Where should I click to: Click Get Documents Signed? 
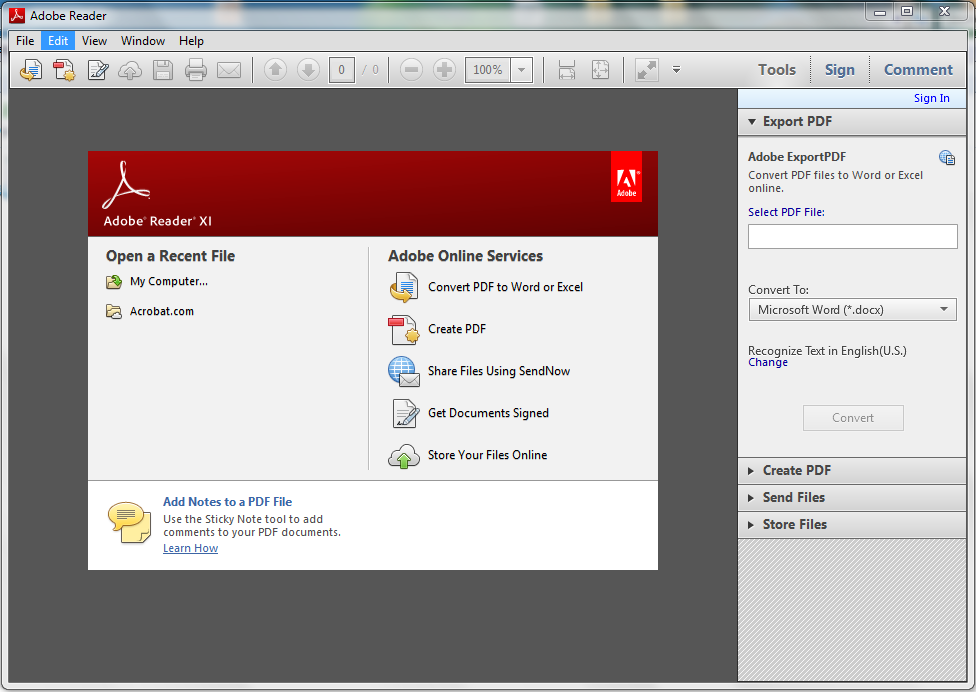click(x=488, y=413)
